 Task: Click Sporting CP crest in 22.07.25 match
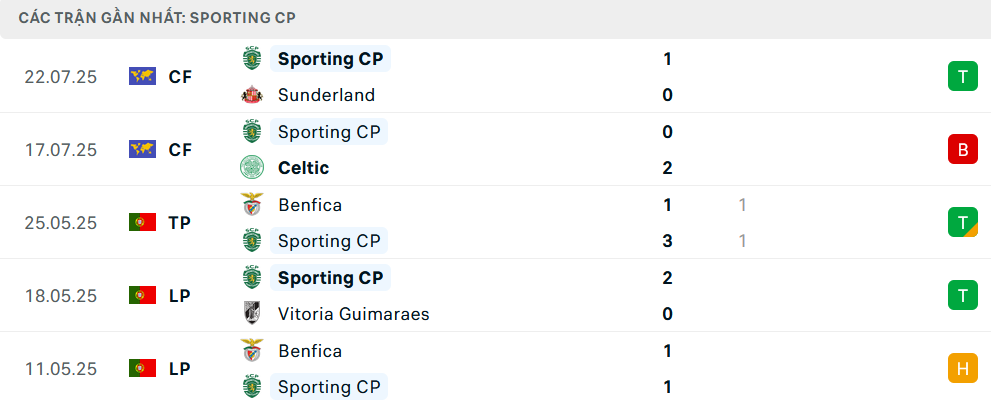(252, 59)
